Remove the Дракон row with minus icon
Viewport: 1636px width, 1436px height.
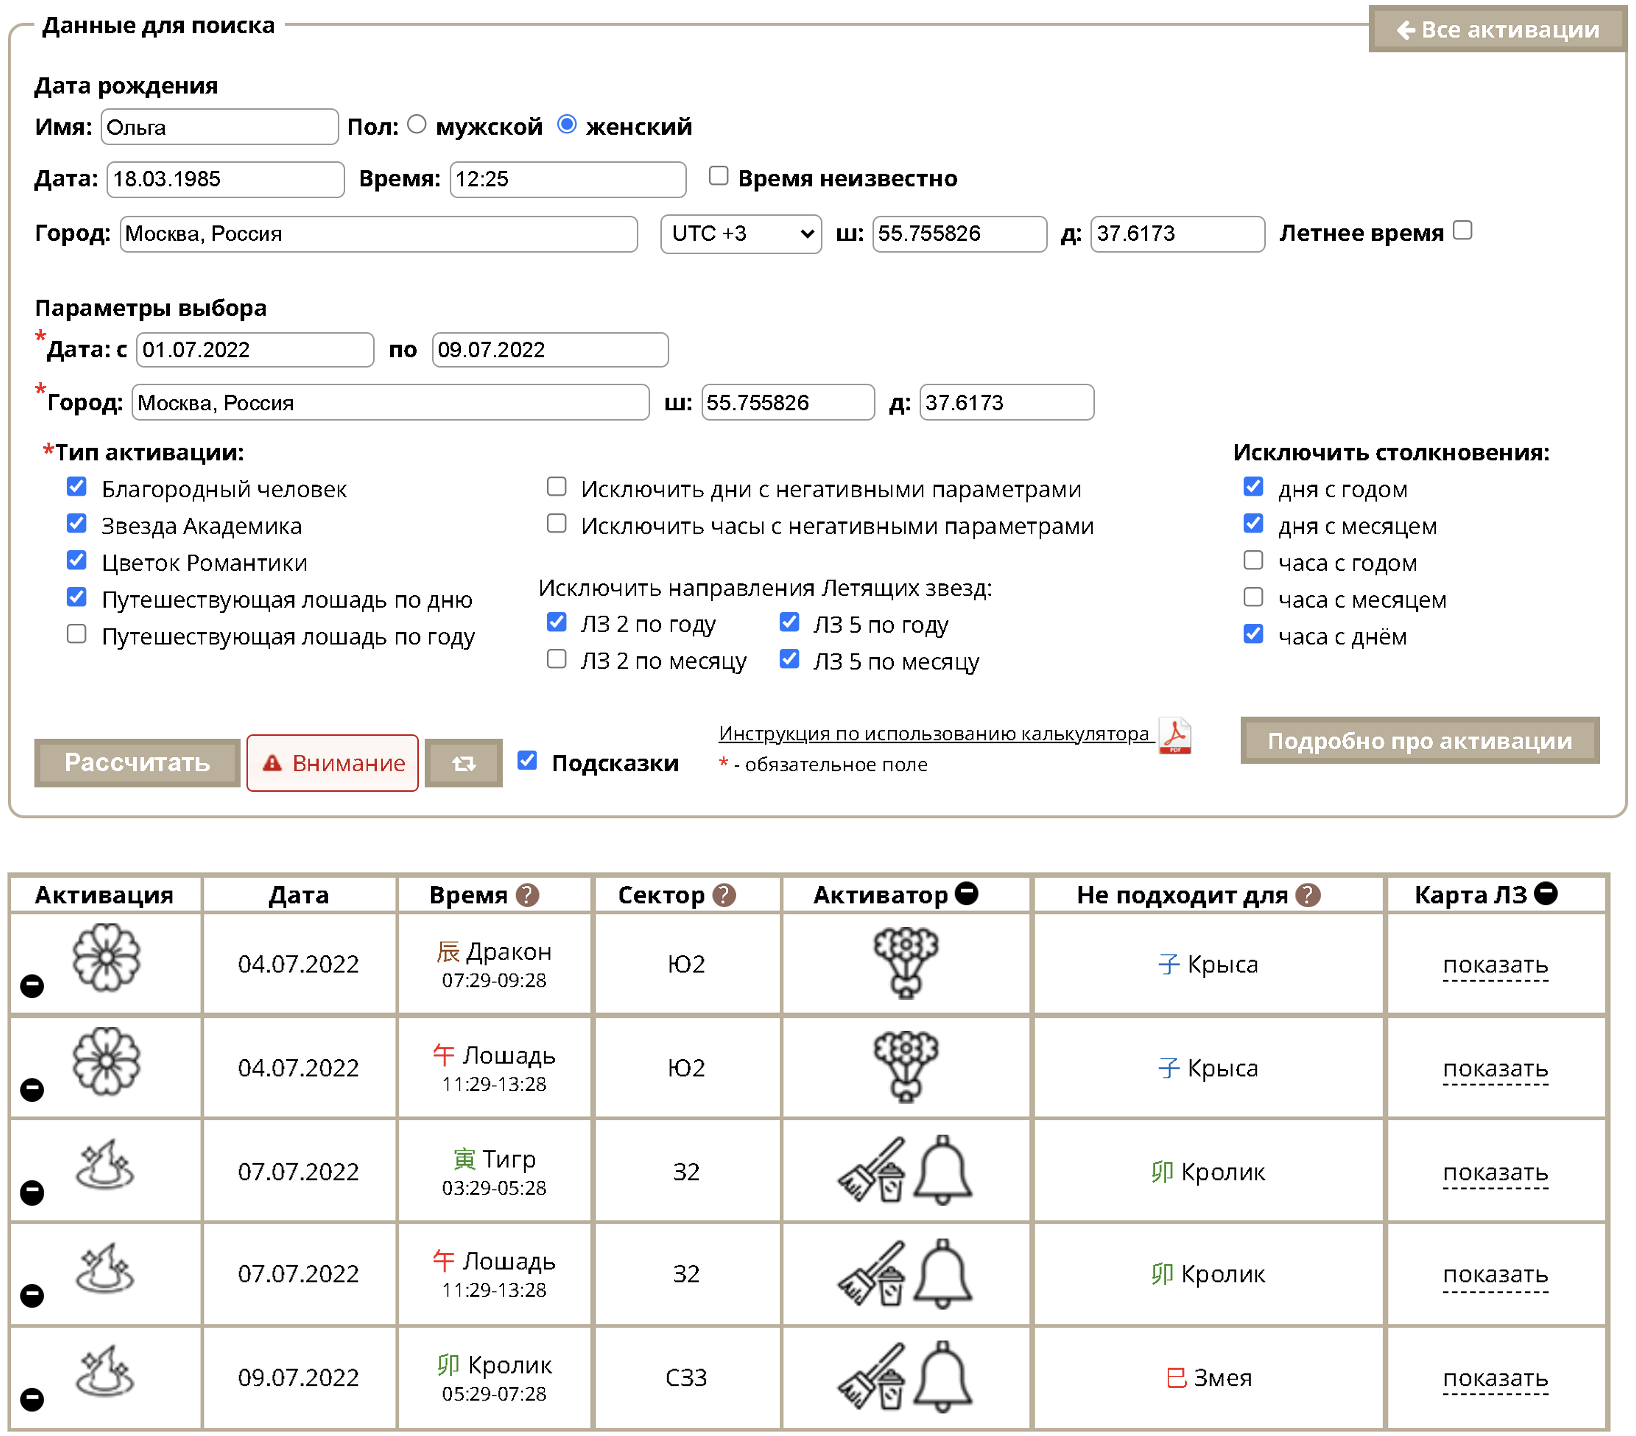(x=32, y=986)
